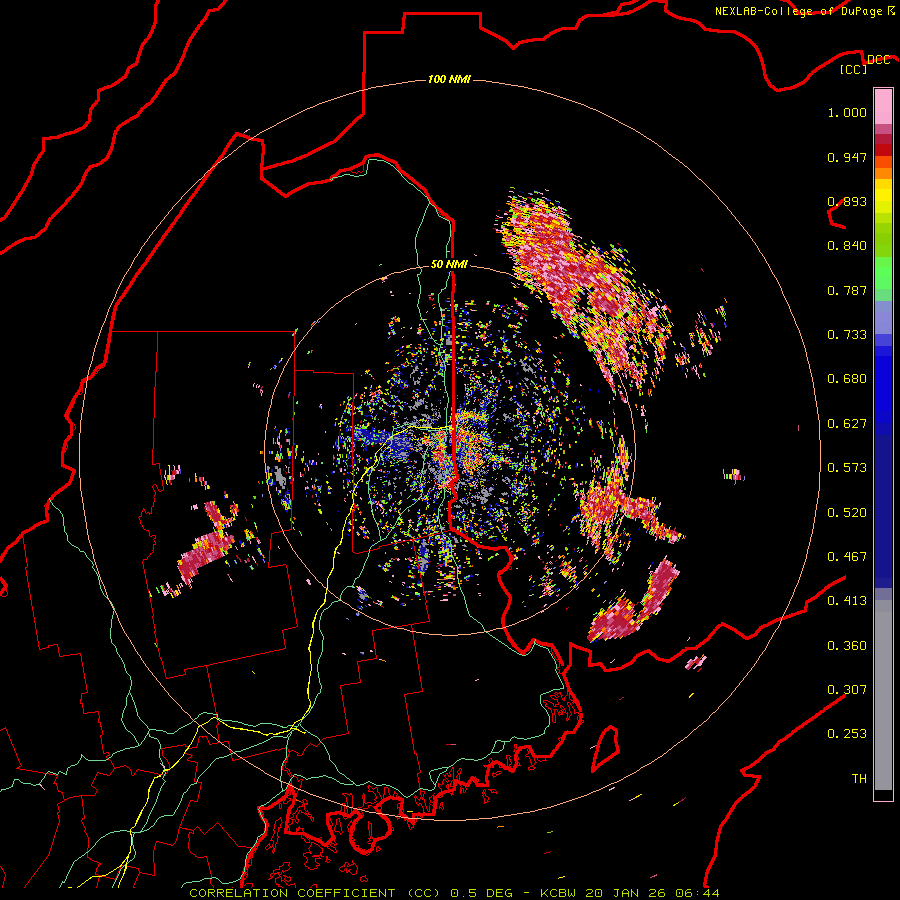The image size is (900, 900).
Task: Click the 100 NMI range ring label
Action: click(449, 79)
